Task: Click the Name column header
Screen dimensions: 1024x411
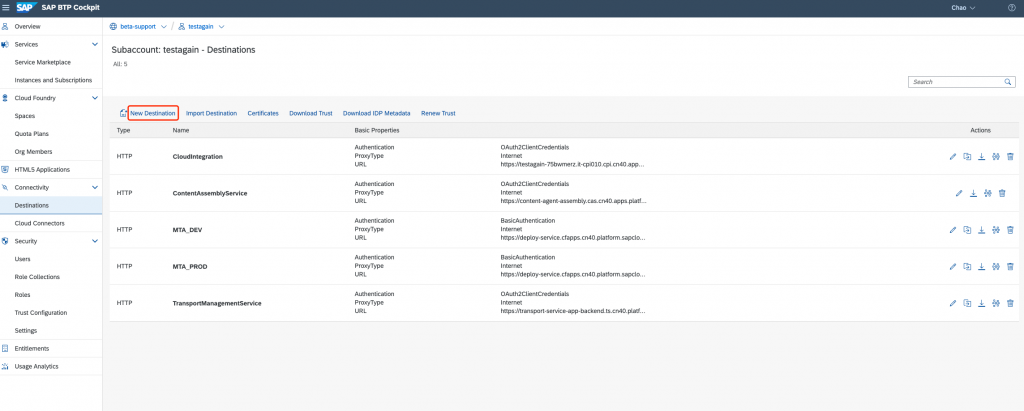Action: (x=181, y=131)
